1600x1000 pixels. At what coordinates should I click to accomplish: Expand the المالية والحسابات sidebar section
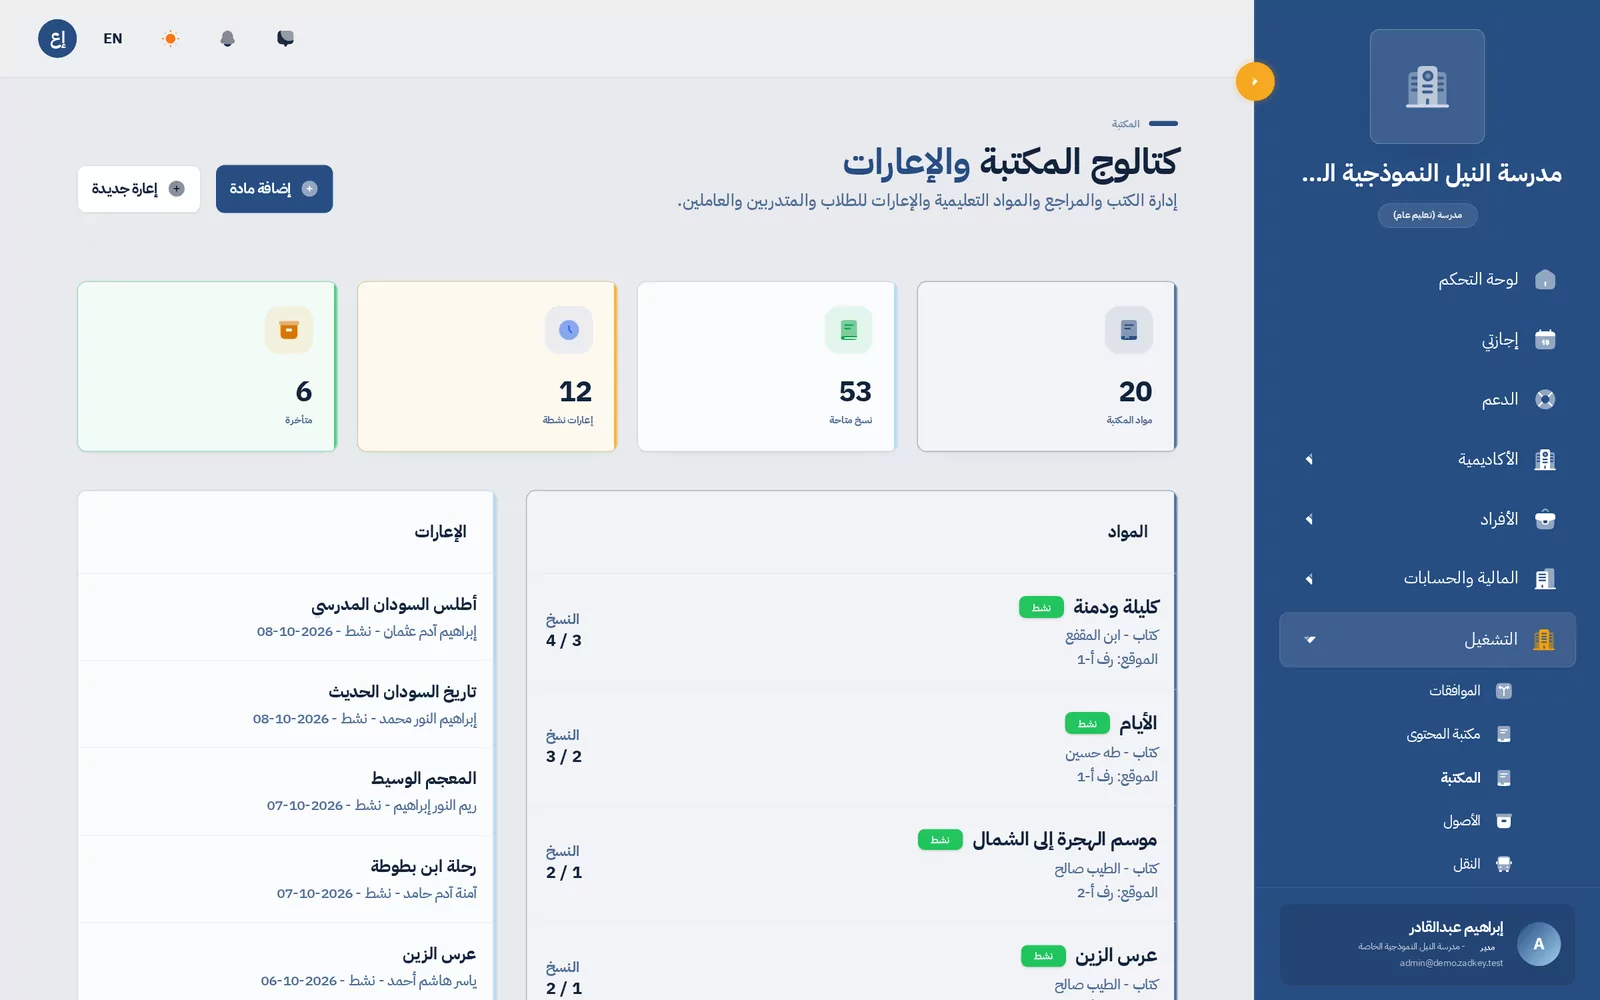point(1427,578)
